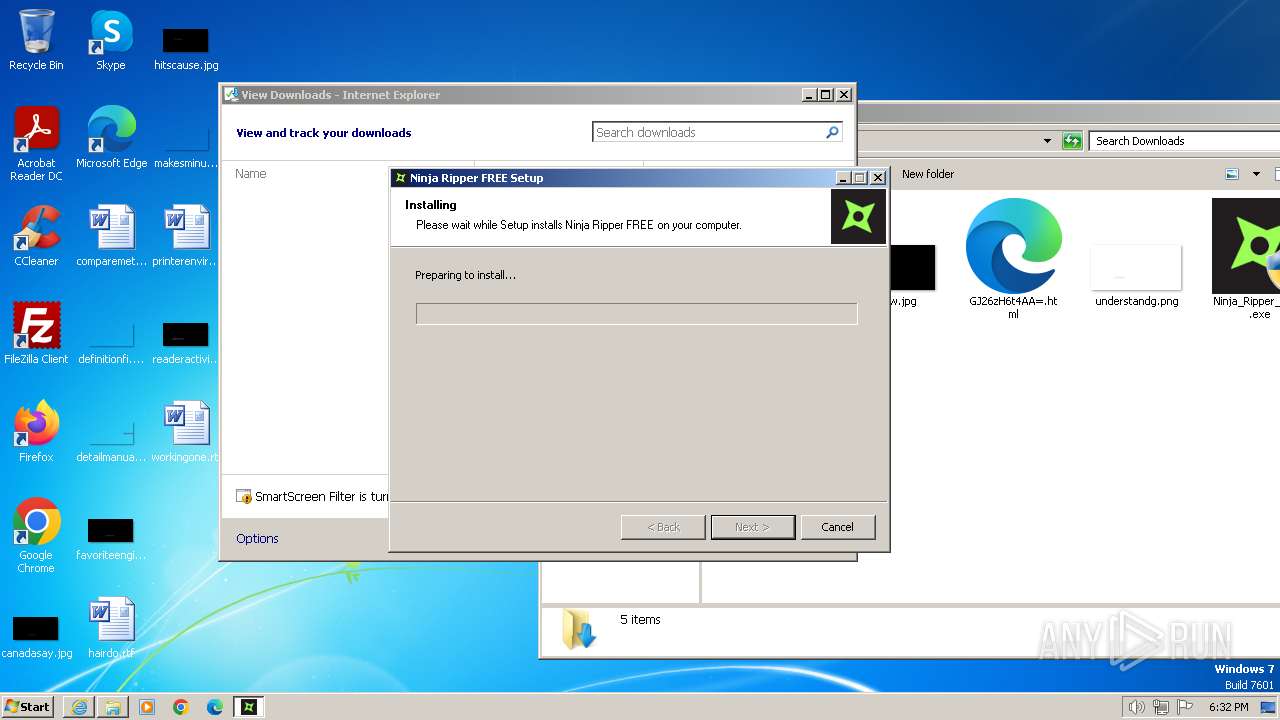Open the Recycle Bin desktop icon
1280x720 pixels.
(x=36, y=40)
